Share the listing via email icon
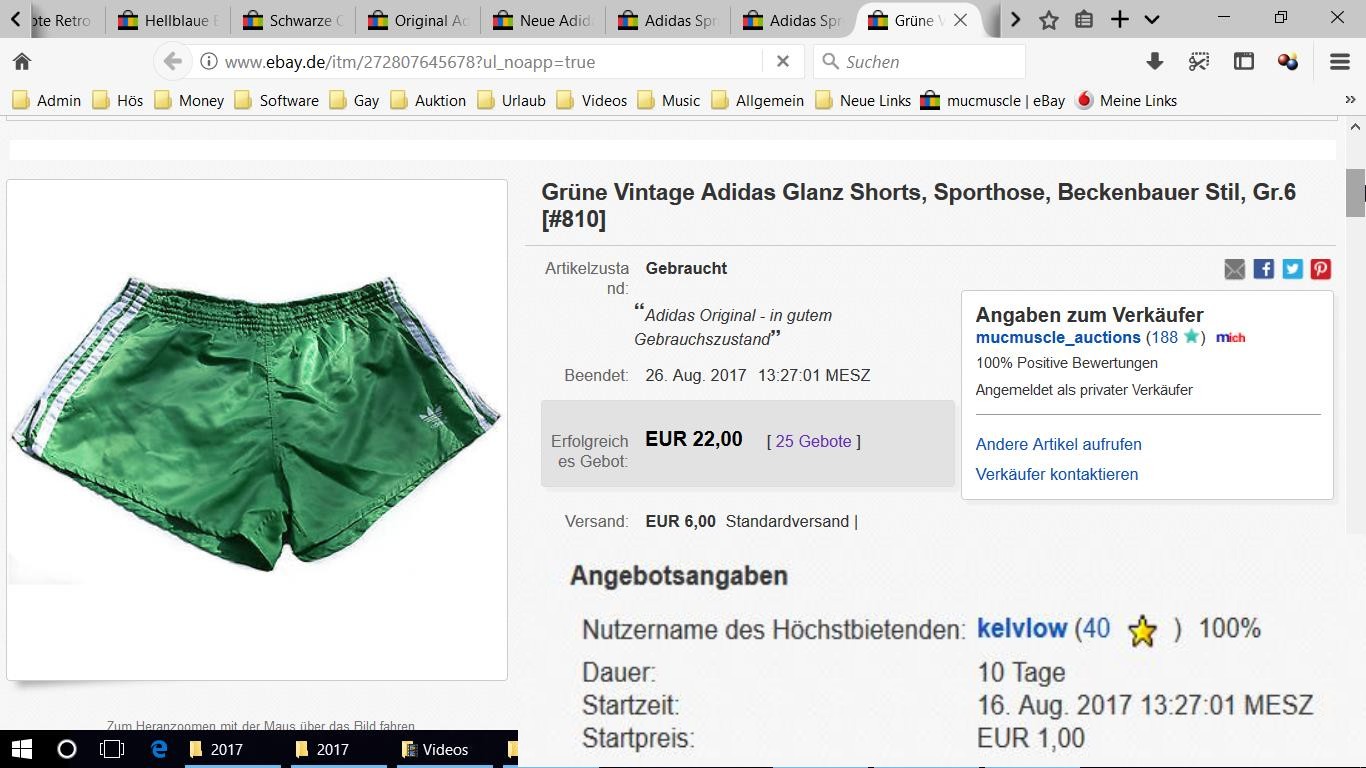 tap(1235, 269)
